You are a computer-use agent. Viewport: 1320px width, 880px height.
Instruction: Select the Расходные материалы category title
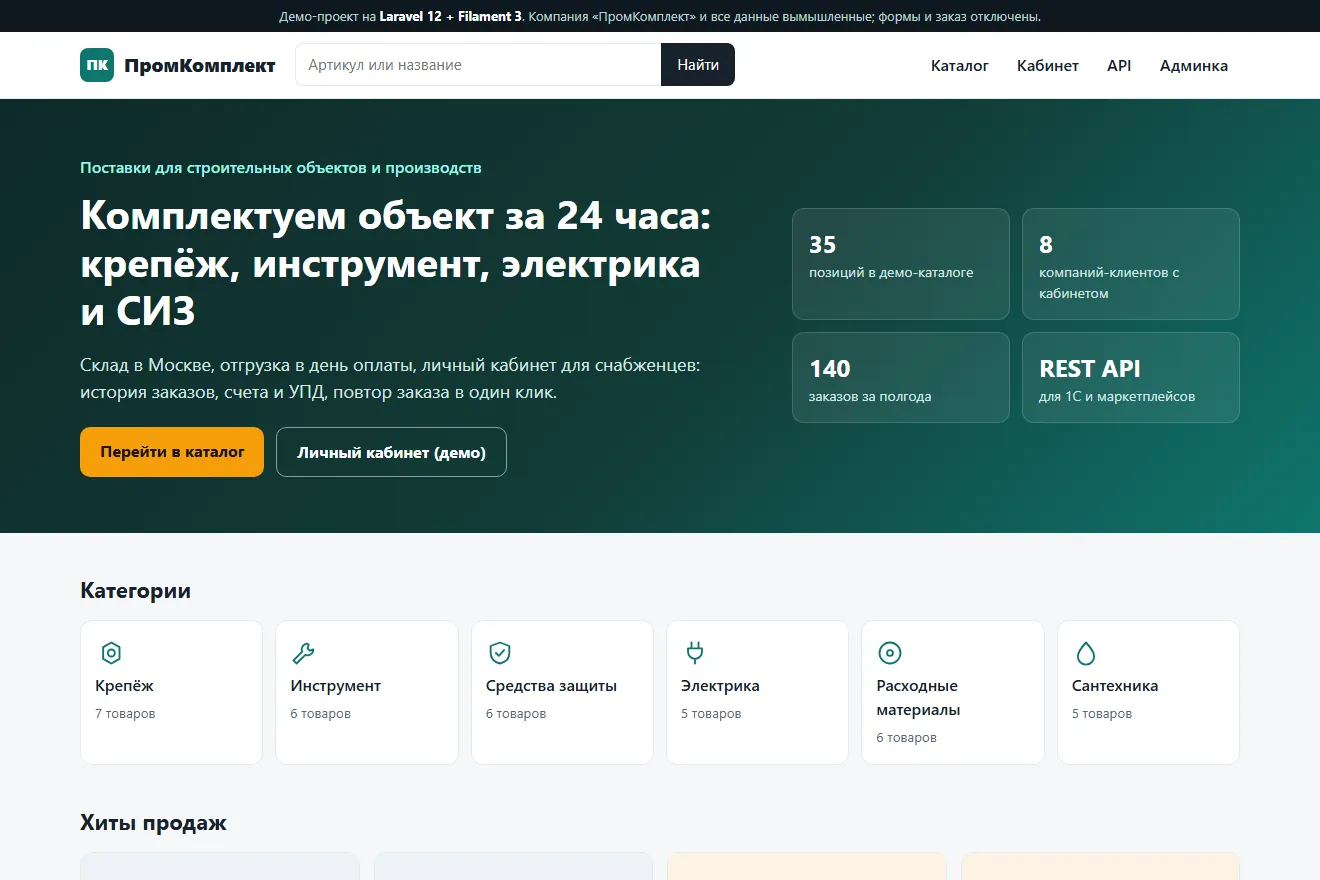tap(918, 698)
